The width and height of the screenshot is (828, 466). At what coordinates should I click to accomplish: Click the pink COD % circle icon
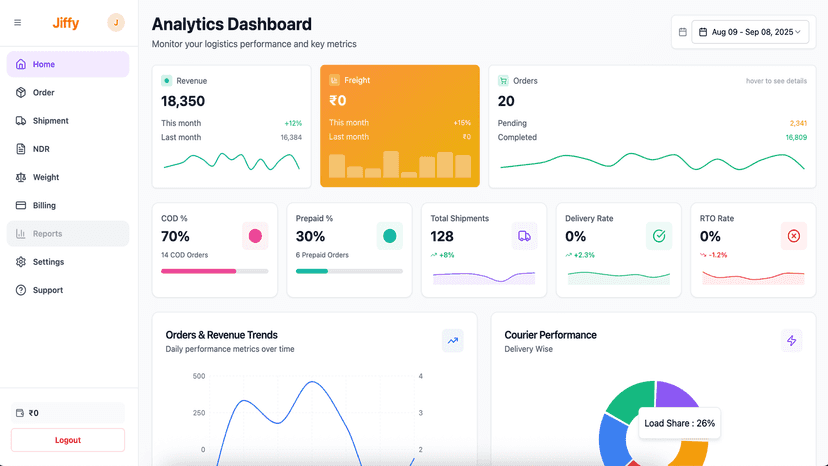255,236
